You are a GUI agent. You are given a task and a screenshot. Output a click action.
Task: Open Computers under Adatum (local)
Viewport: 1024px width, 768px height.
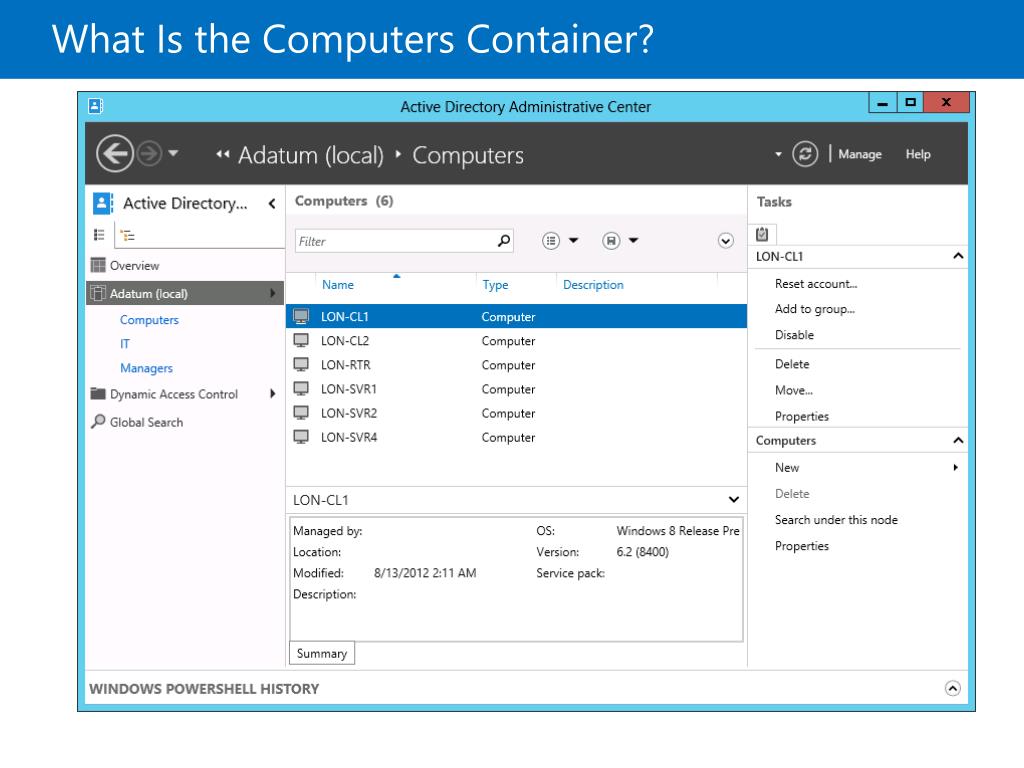(x=149, y=320)
